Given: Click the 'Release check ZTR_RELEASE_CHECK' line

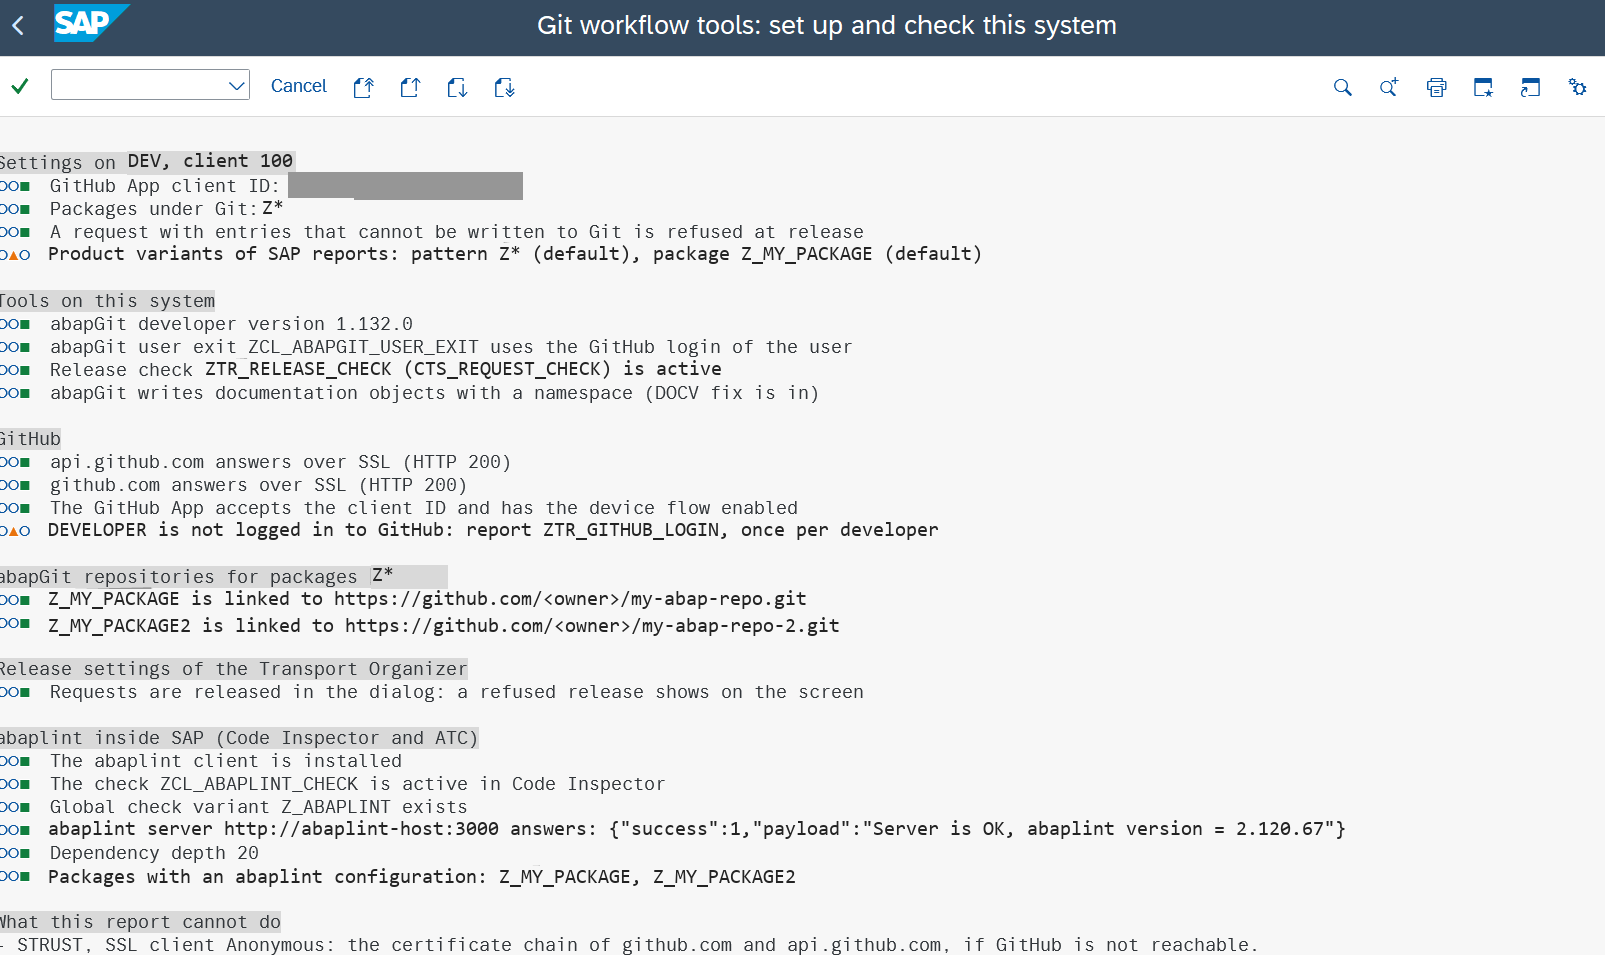Looking at the screenshot, I should (386, 369).
